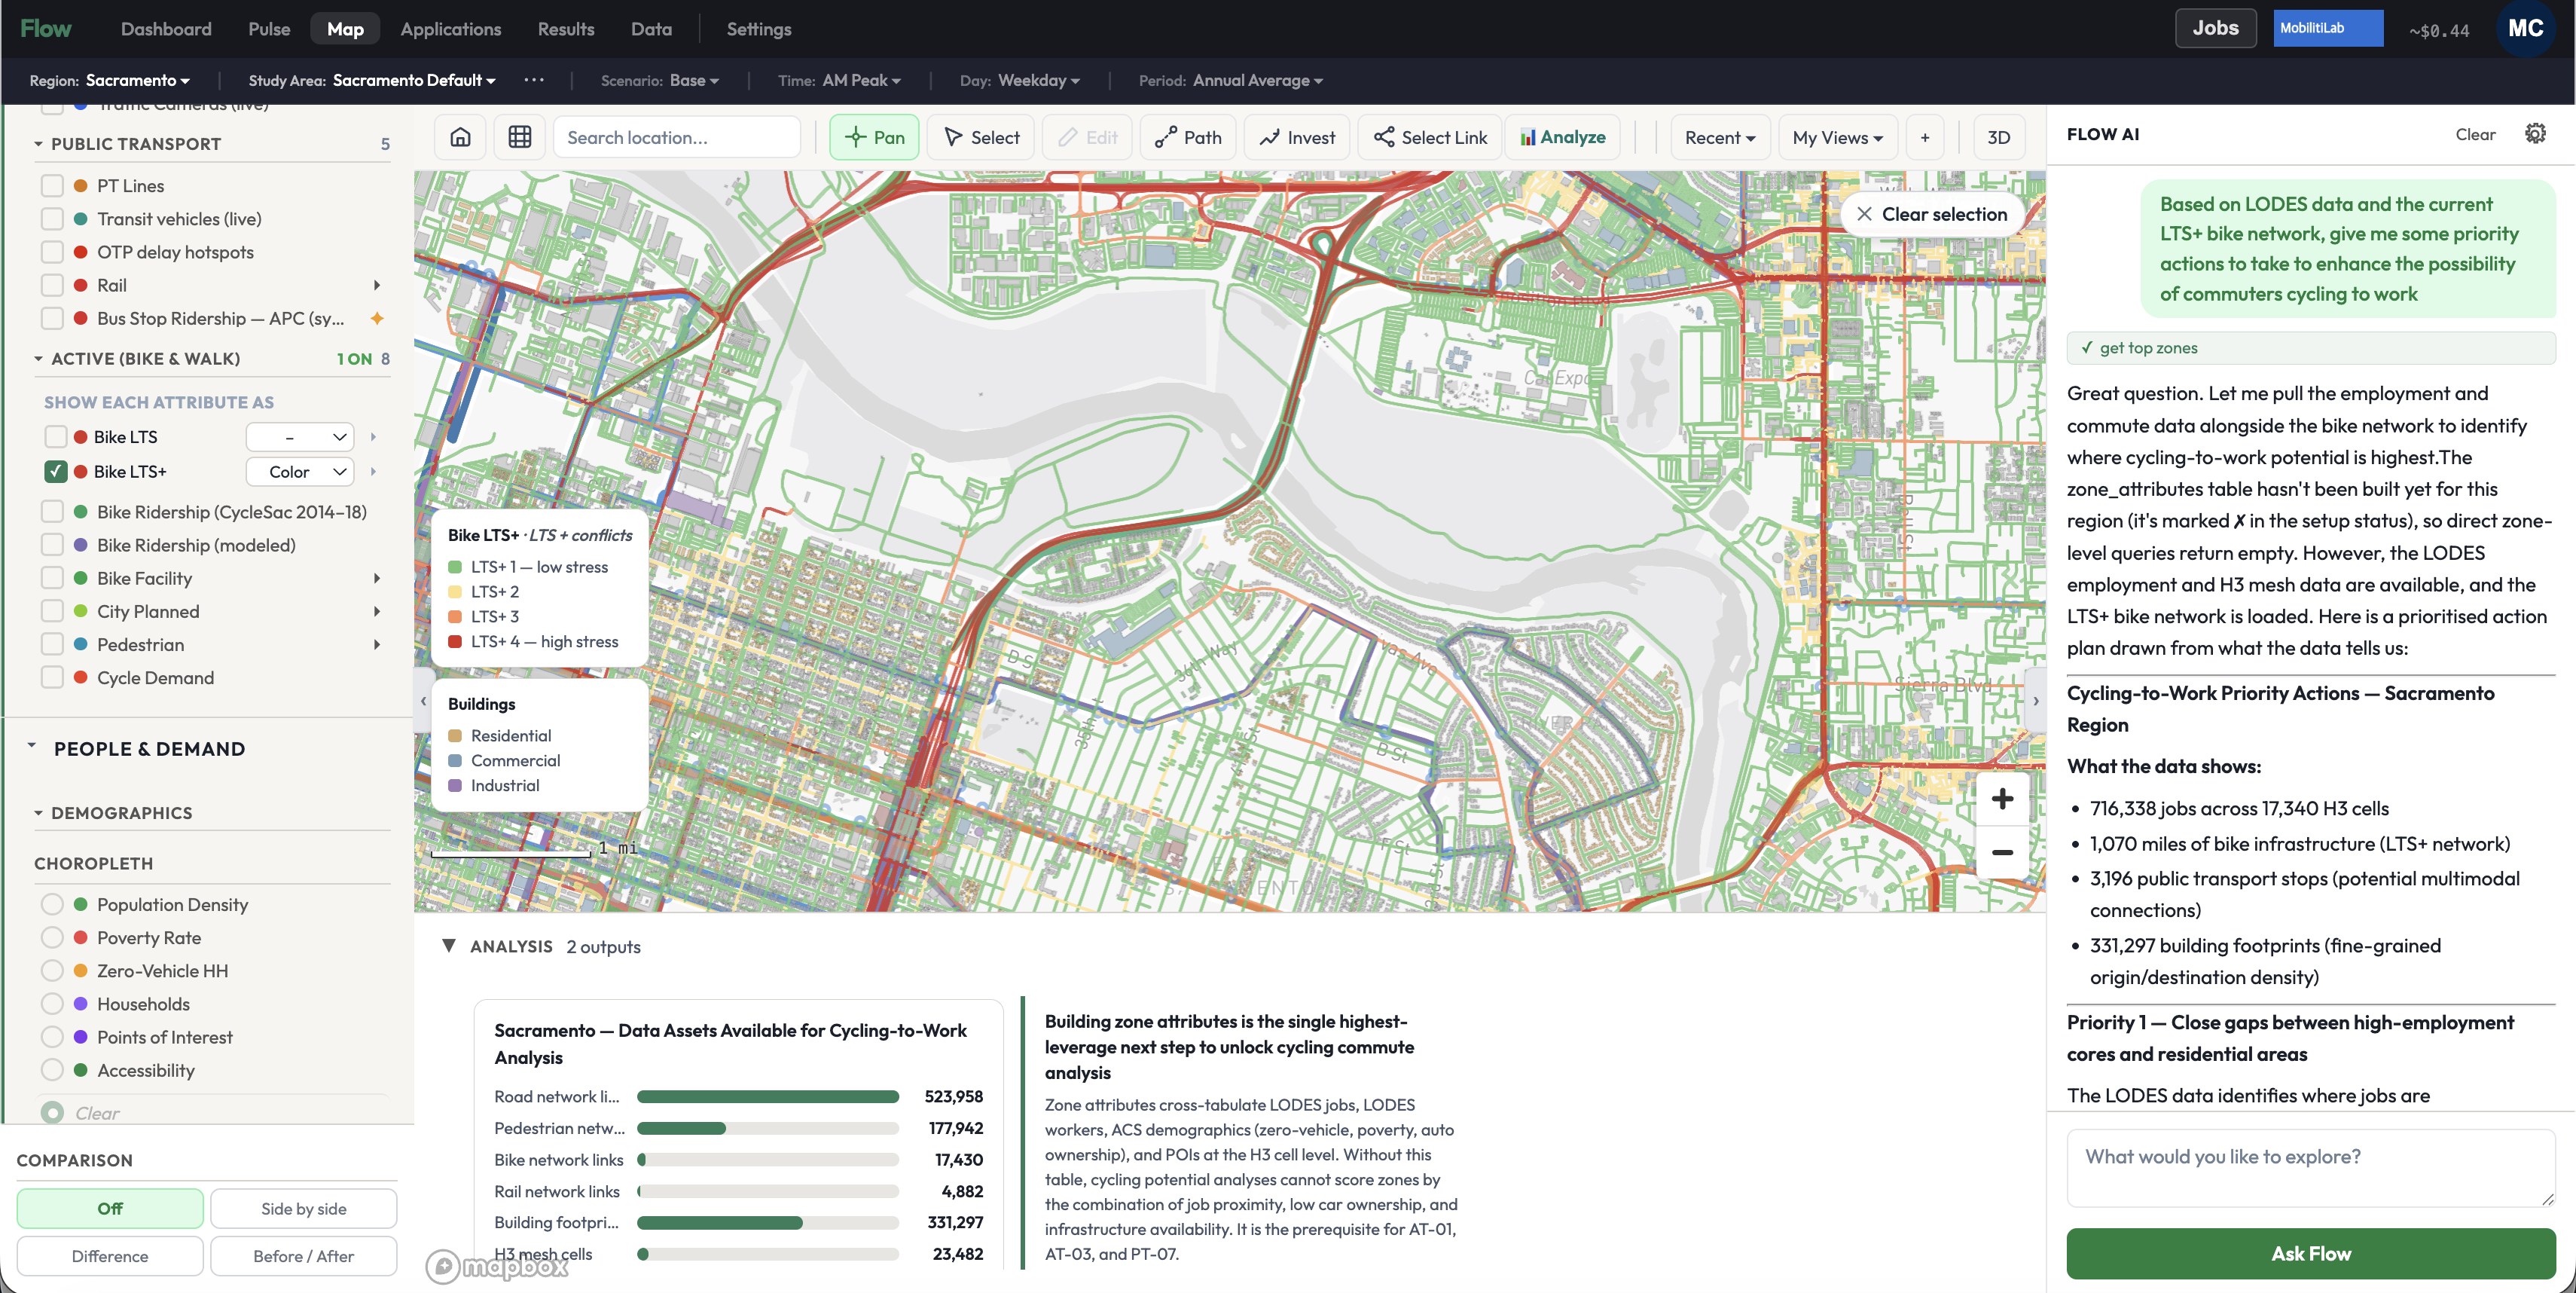This screenshot has width=2576, height=1293.
Task: Collapse the left panel with the arrow handle
Action: pos(423,701)
